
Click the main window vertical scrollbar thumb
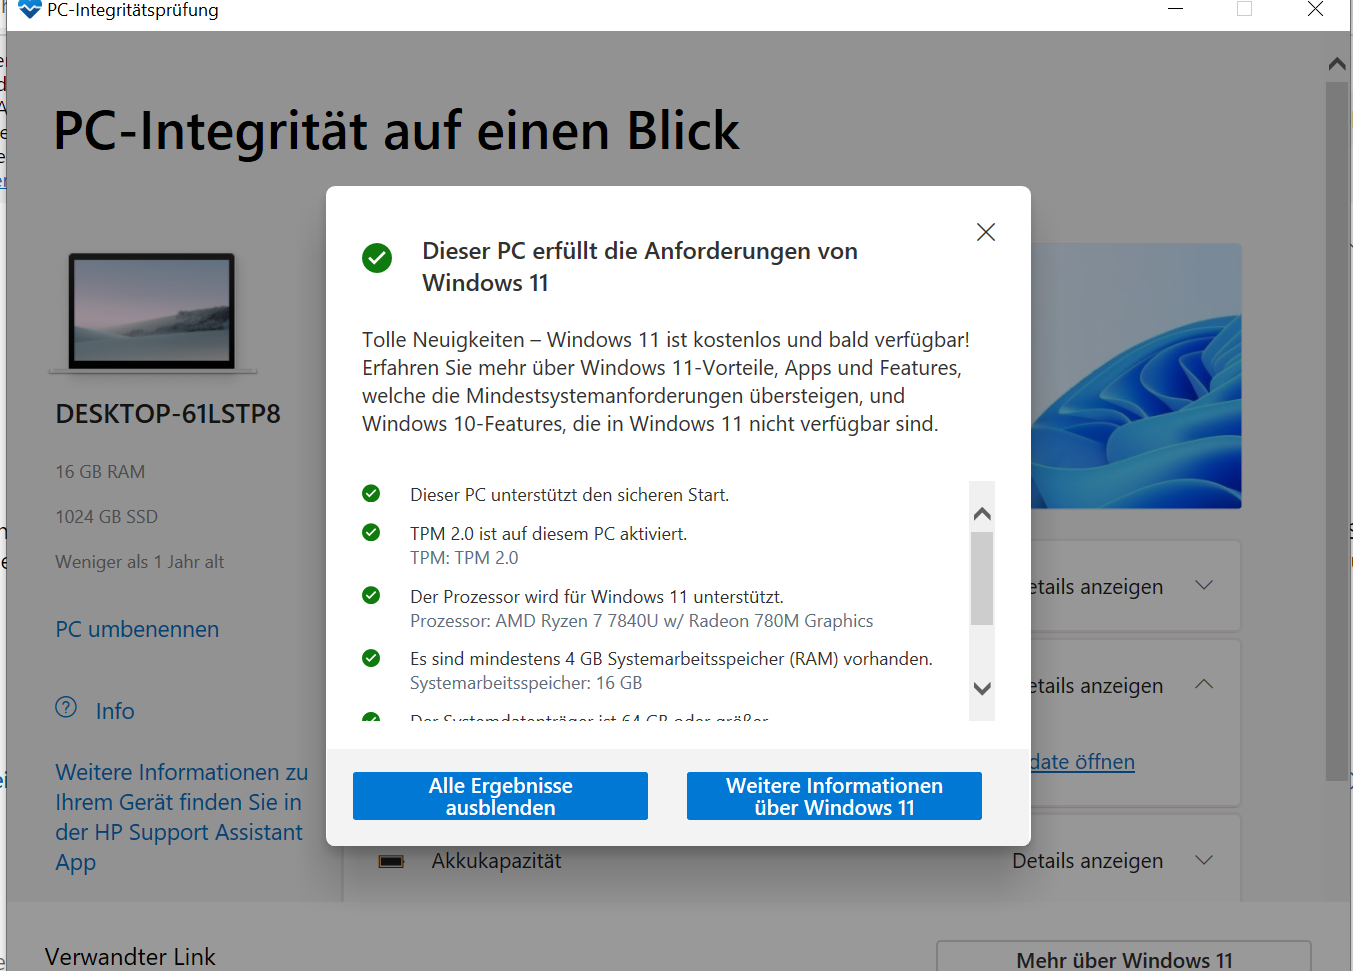click(x=1336, y=431)
